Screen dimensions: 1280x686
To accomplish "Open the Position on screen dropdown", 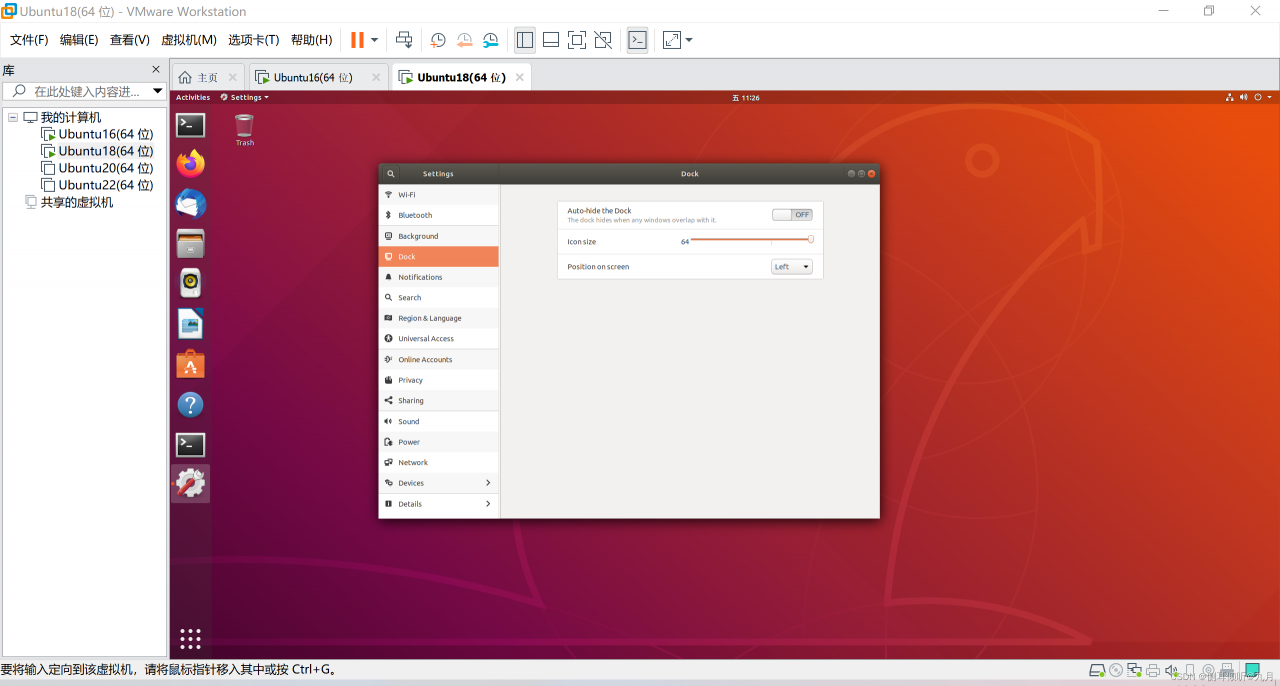I will 792,267.
